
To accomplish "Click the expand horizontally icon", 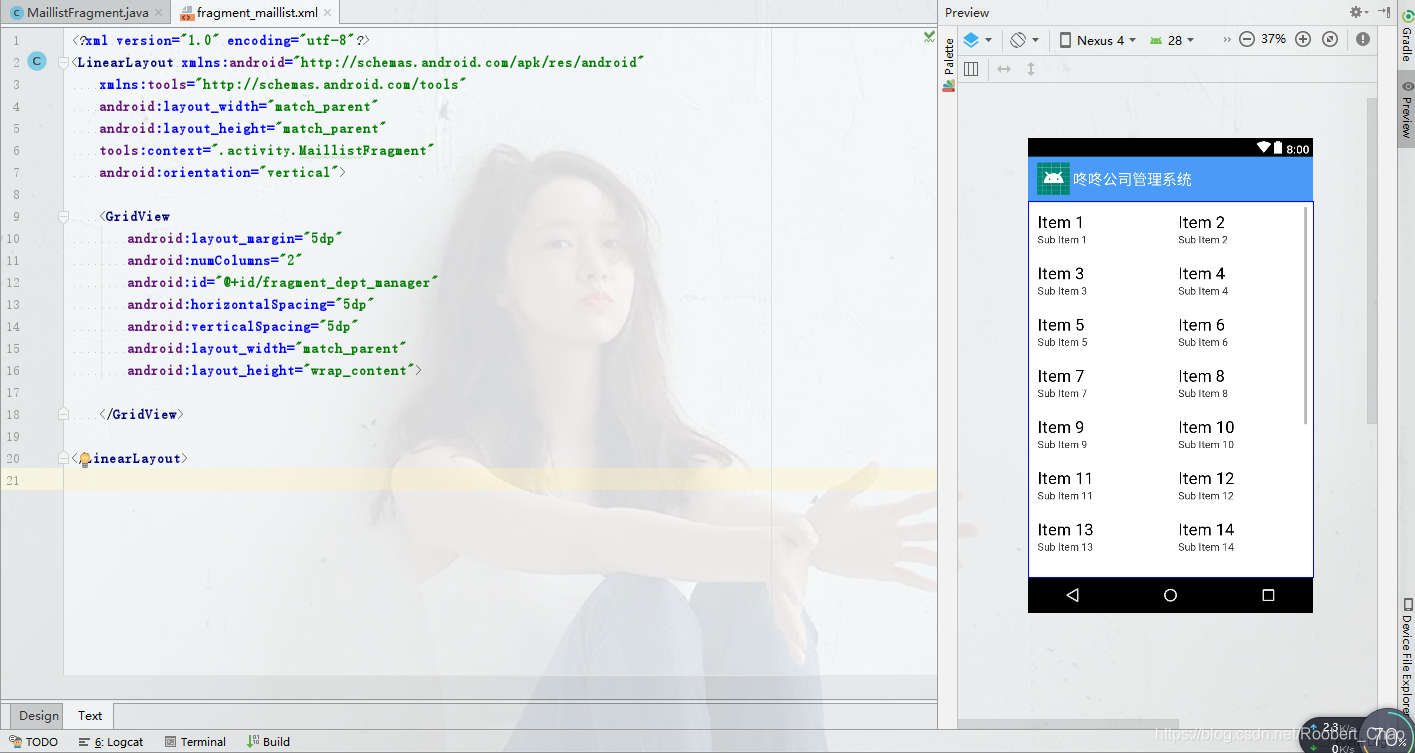I will coord(1004,69).
